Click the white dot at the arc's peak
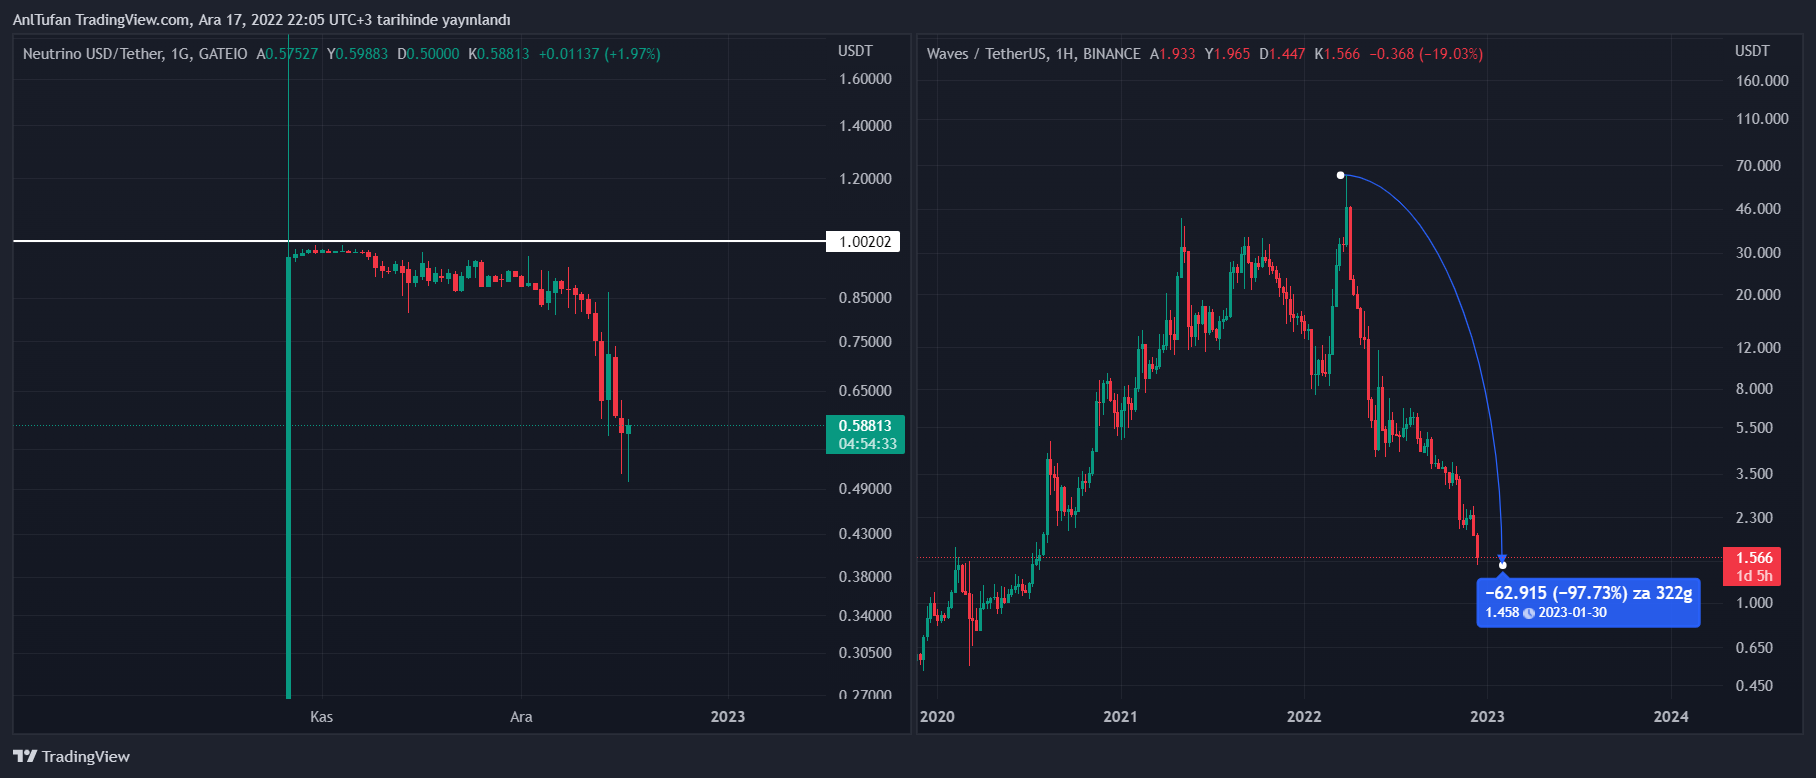 [x=1340, y=175]
